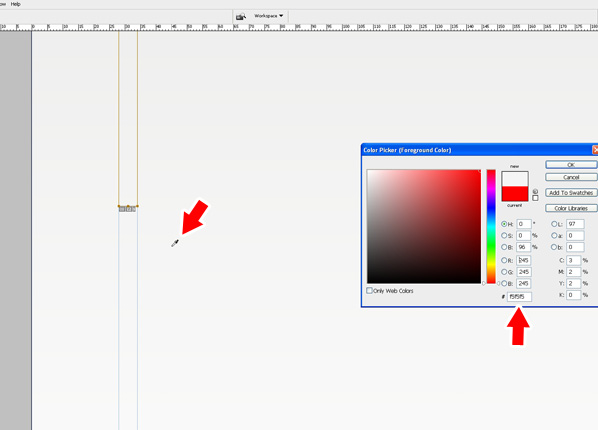
Task: Click the red current color swatch
Action: pyautogui.click(x=515, y=193)
